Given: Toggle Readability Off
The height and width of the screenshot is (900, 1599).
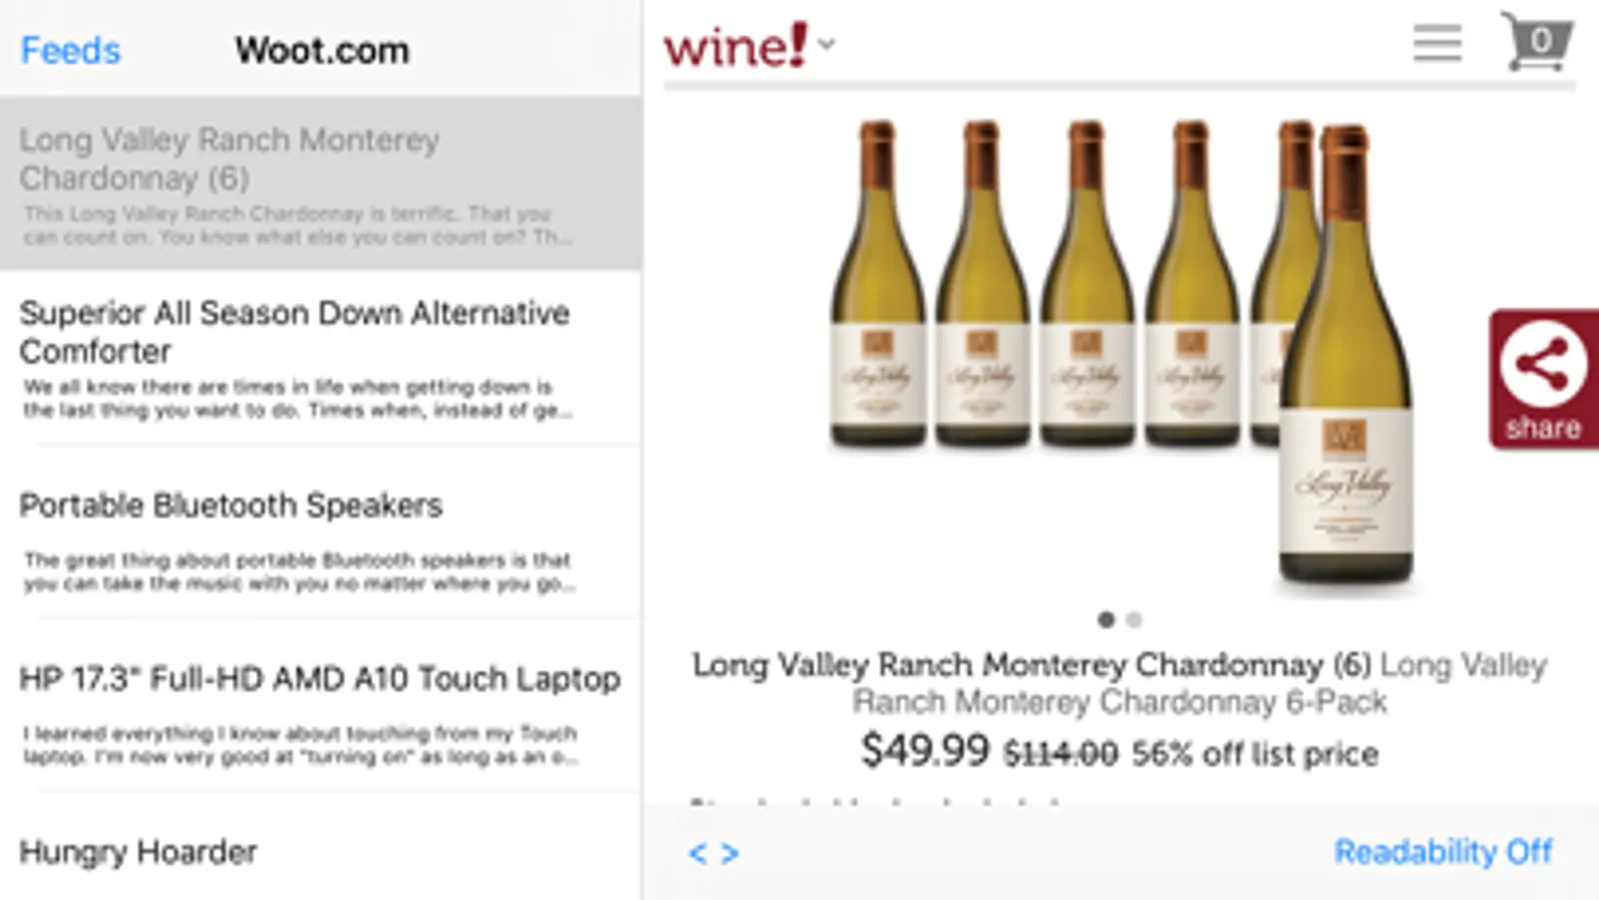Looking at the screenshot, I should click(1443, 852).
